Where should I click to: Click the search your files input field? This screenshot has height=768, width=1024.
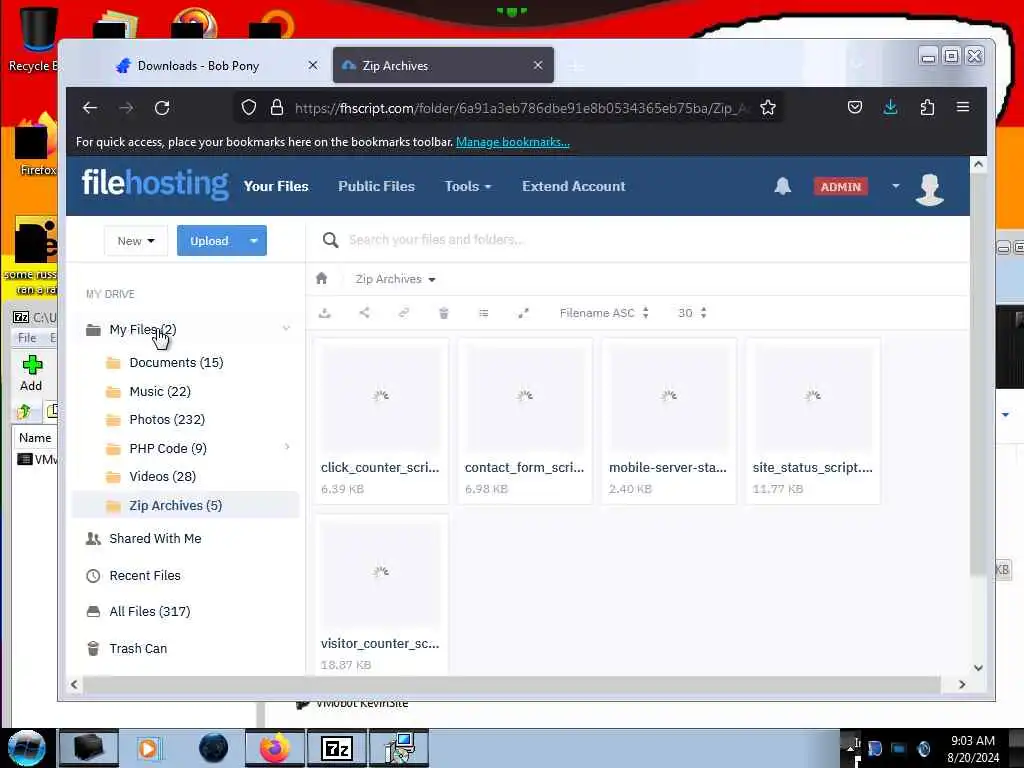point(653,240)
